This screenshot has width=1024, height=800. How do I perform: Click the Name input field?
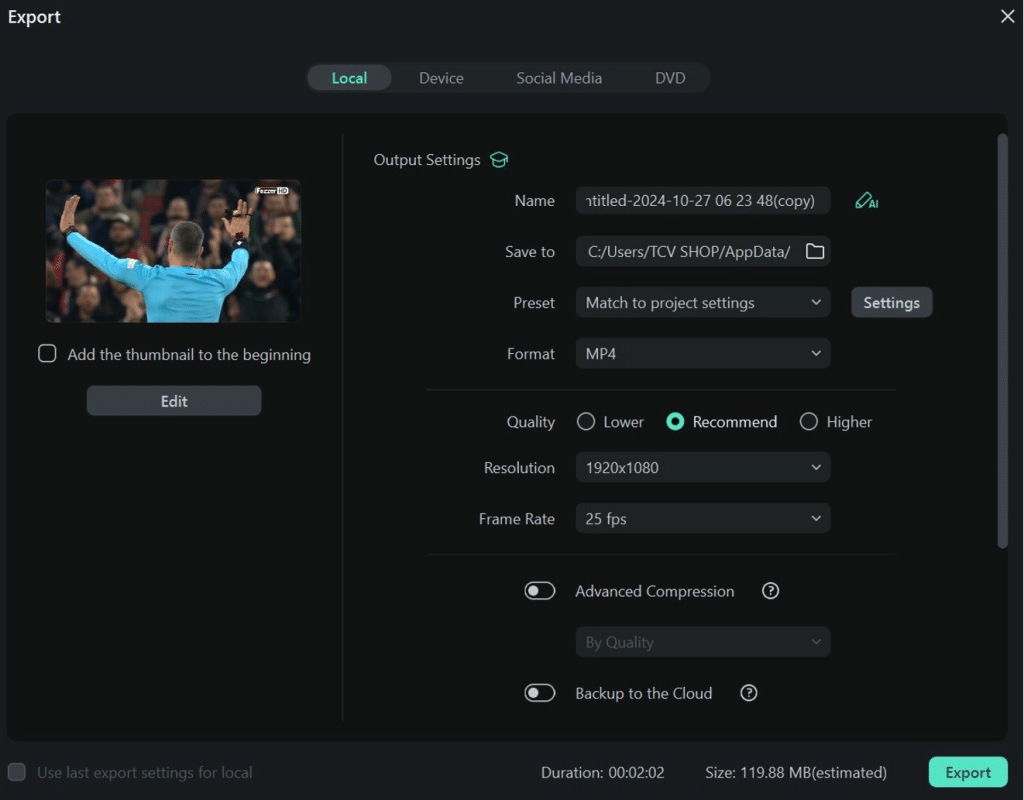click(x=702, y=201)
